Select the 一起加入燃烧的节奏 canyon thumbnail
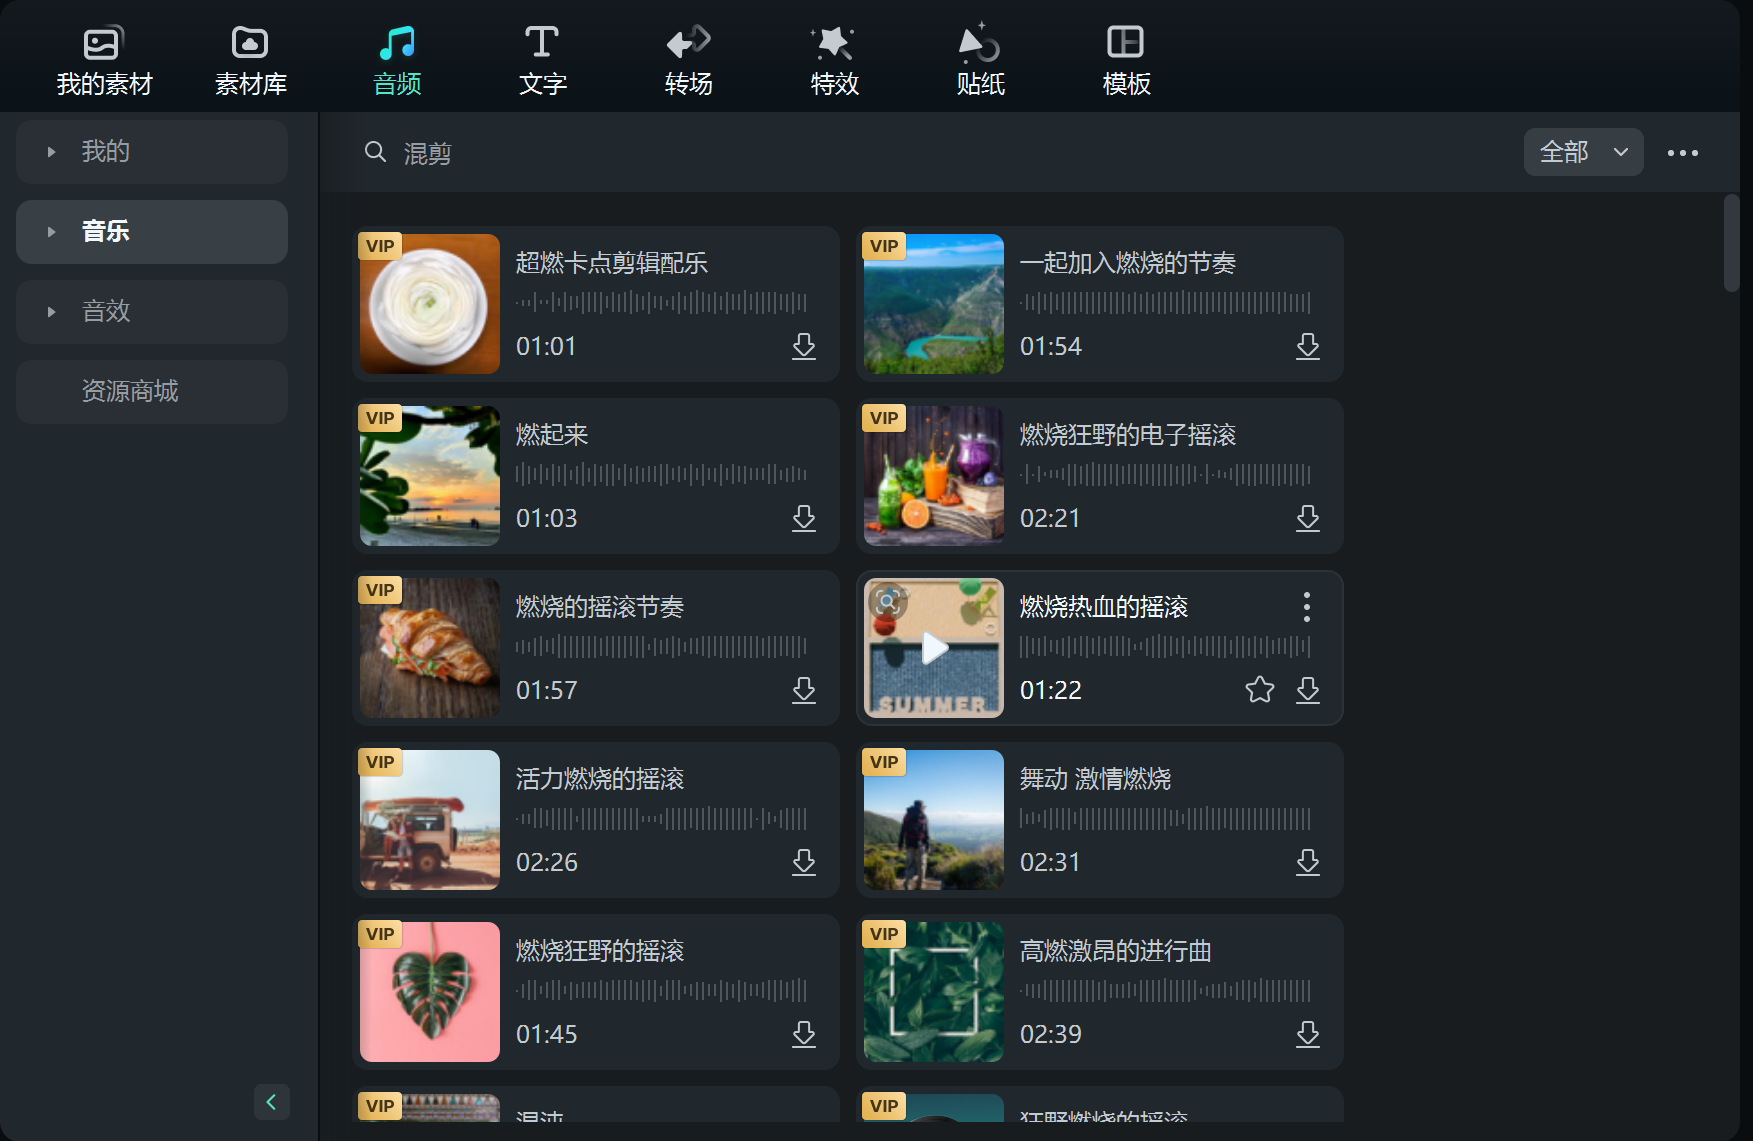1753x1141 pixels. [934, 304]
